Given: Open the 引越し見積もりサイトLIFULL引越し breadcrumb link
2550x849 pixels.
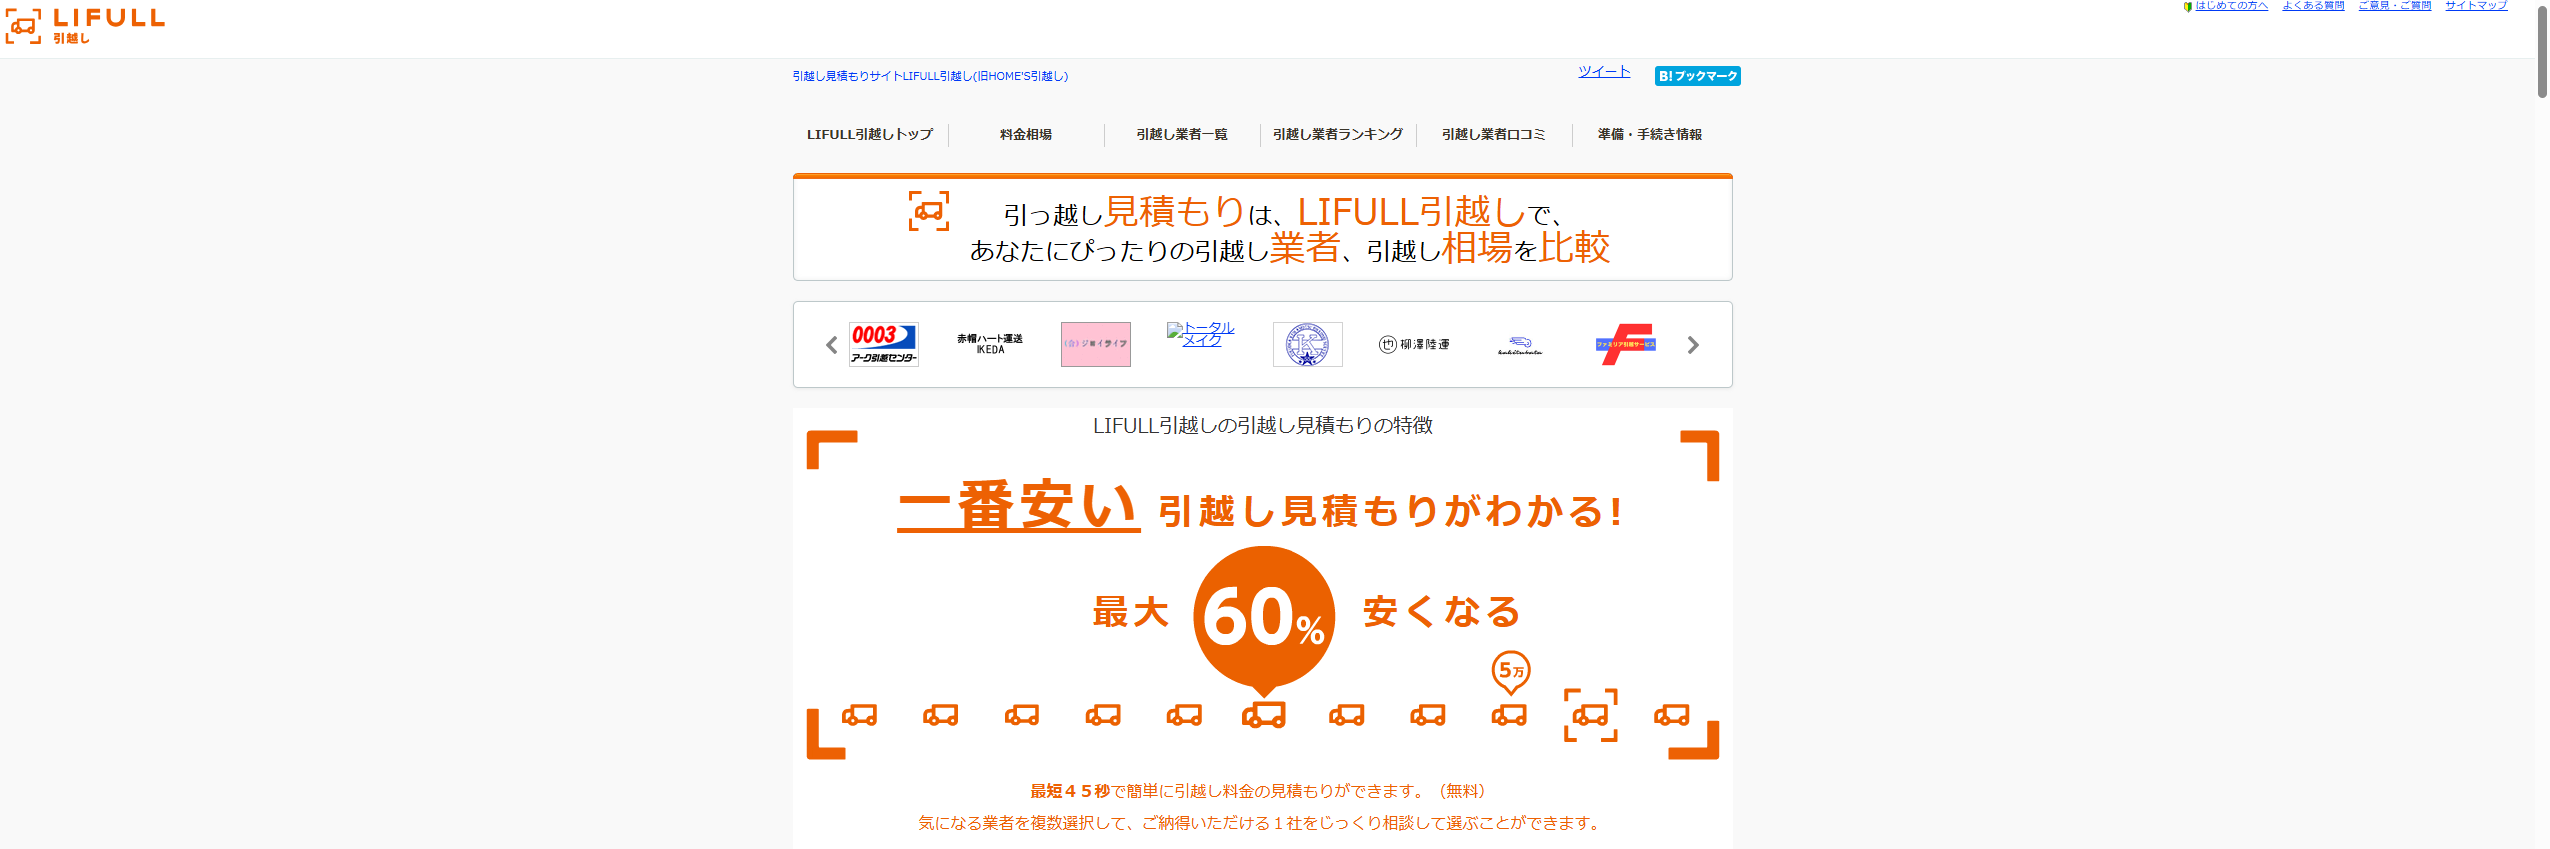Looking at the screenshot, I should click(x=930, y=76).
